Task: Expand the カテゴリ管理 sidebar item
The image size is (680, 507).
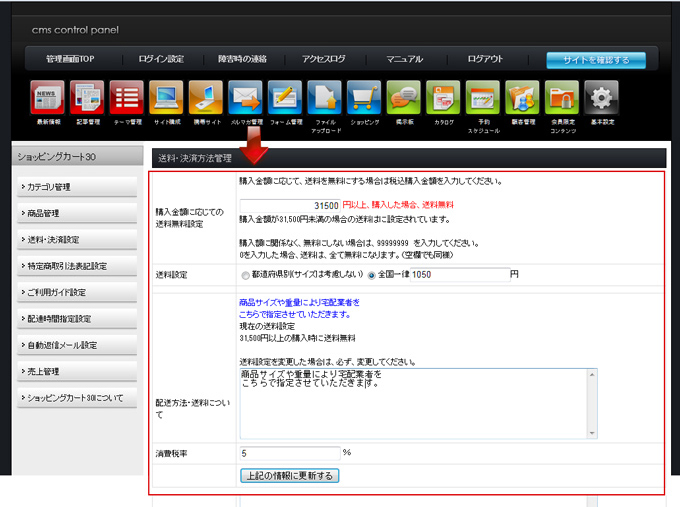Action: tap(77, 187)
